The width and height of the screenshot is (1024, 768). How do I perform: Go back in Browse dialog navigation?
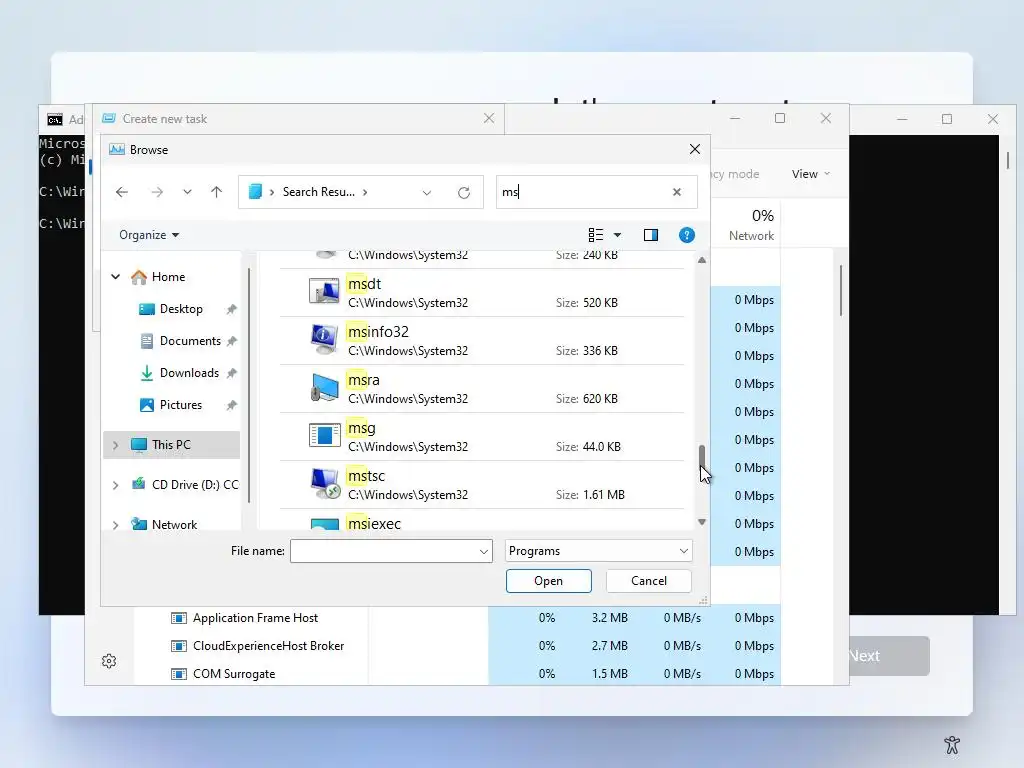point(121,192)
